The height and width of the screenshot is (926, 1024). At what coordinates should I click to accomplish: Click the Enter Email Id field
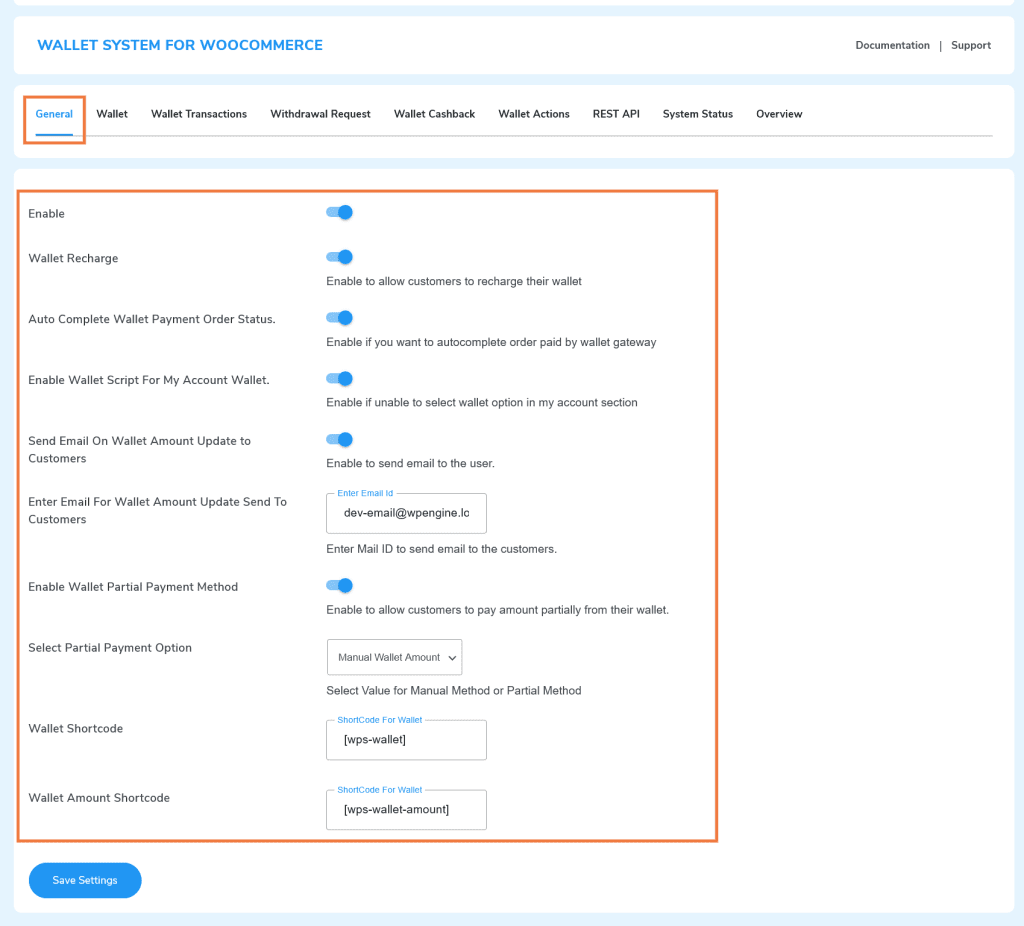click(406, 513)
